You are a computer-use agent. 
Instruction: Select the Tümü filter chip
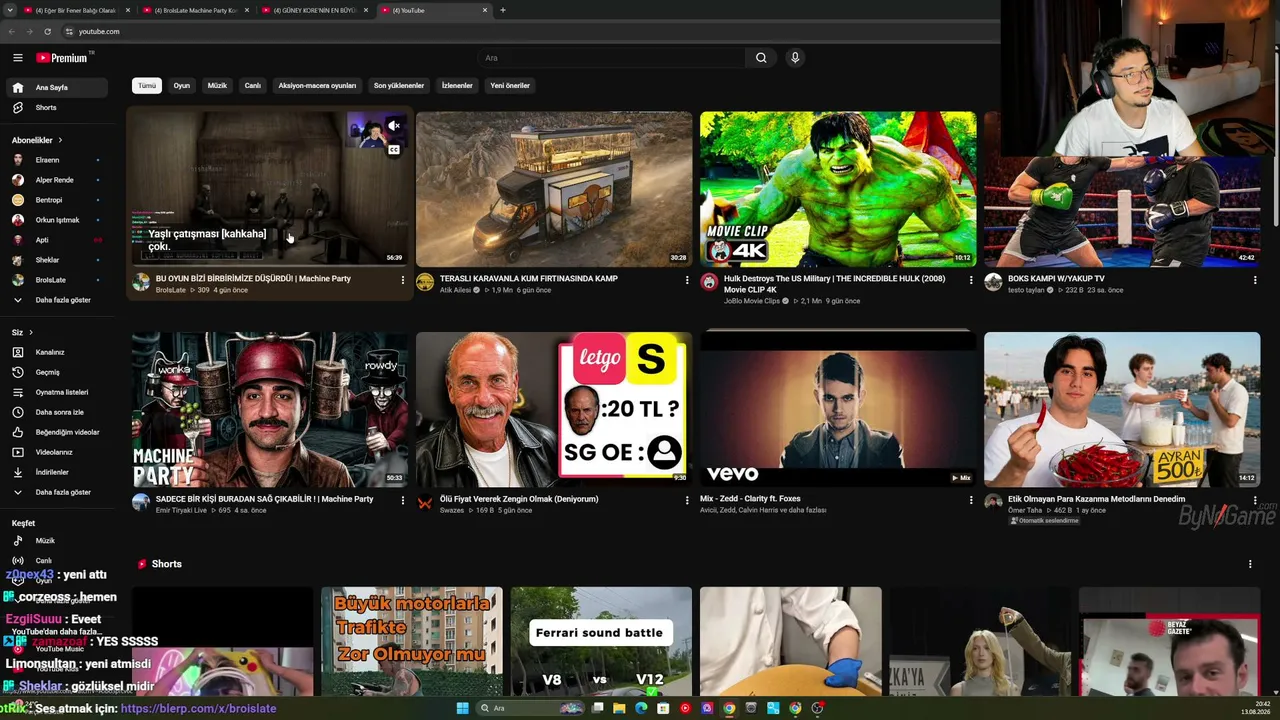click(147, 86)
